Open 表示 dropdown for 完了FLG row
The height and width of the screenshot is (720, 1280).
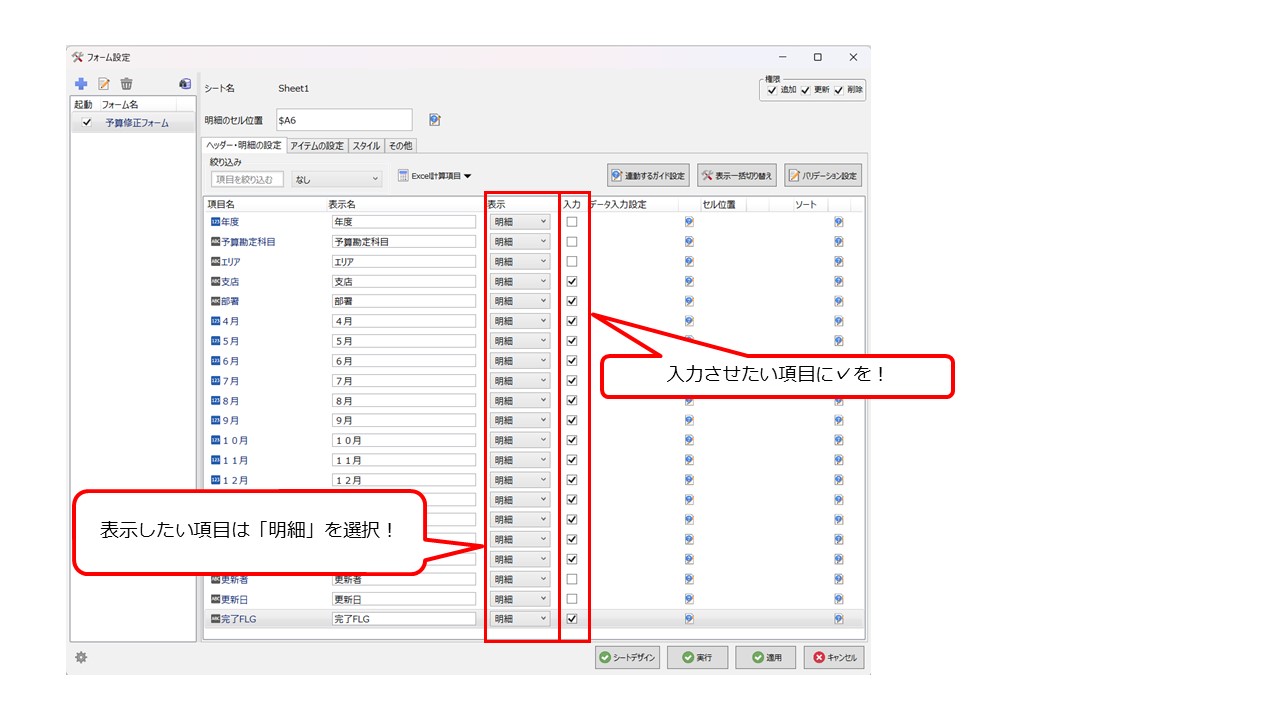click(521, 619)
